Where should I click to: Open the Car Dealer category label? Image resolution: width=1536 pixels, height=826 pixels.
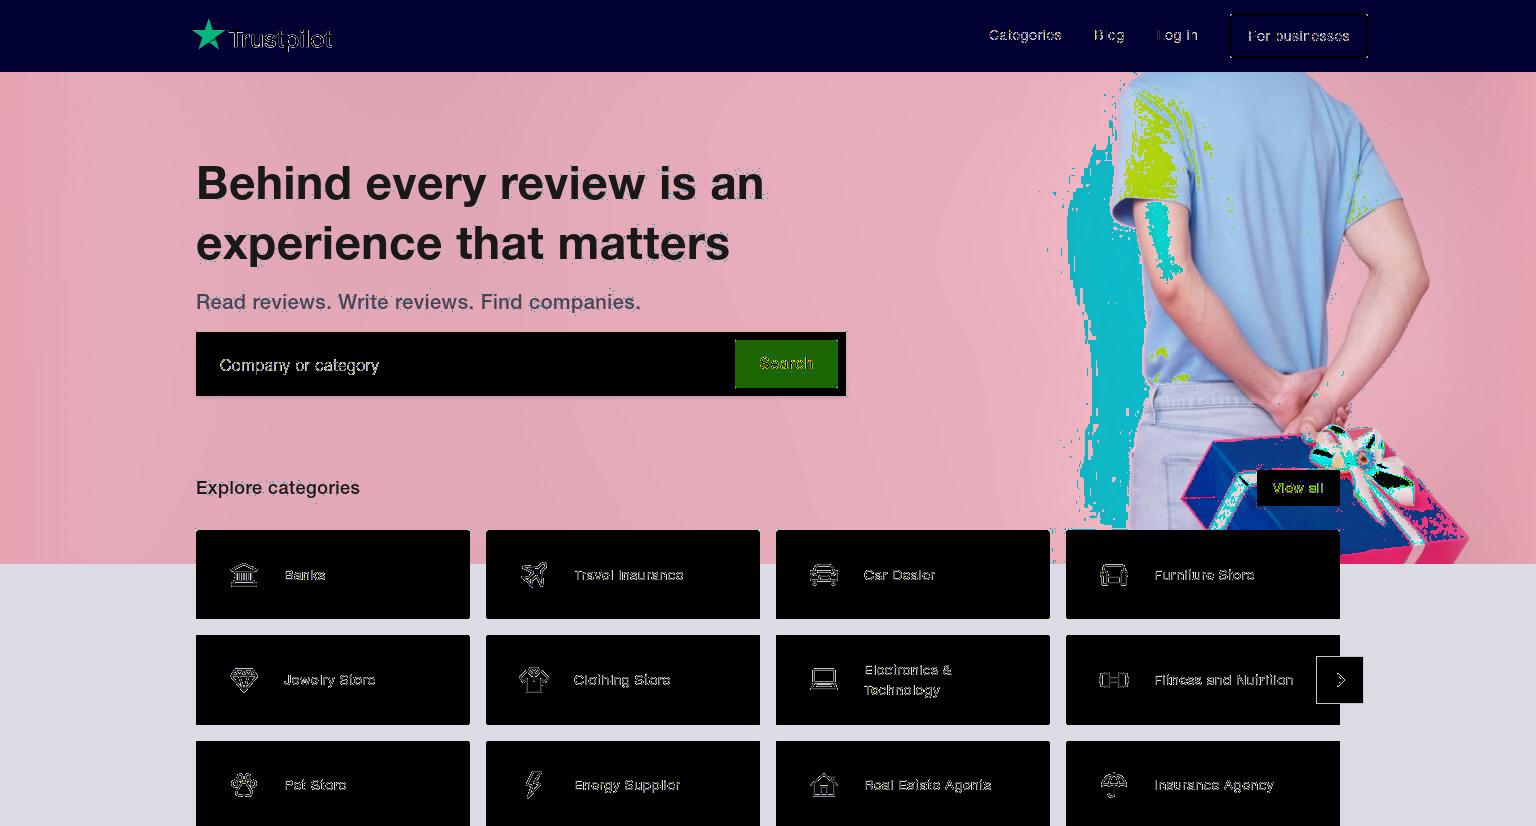click(x=900, y=575)
